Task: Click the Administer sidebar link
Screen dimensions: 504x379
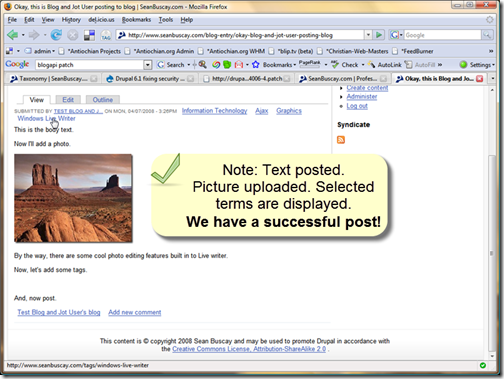Action: pyautogui.click(x=362, y=97)
